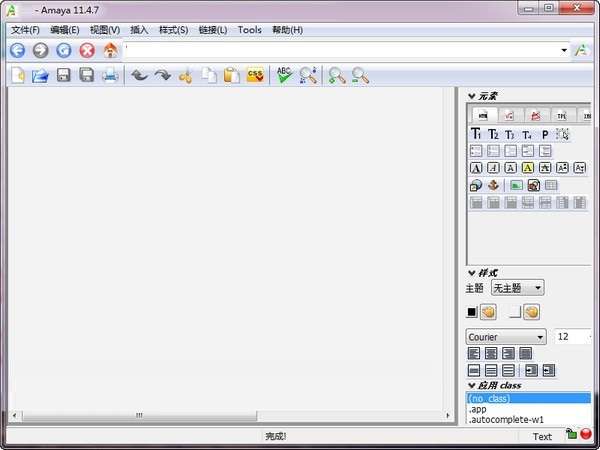Open the 编辑(E) menu
The height and width of the screenshot is (450, 600).
(x=65, y=30)
